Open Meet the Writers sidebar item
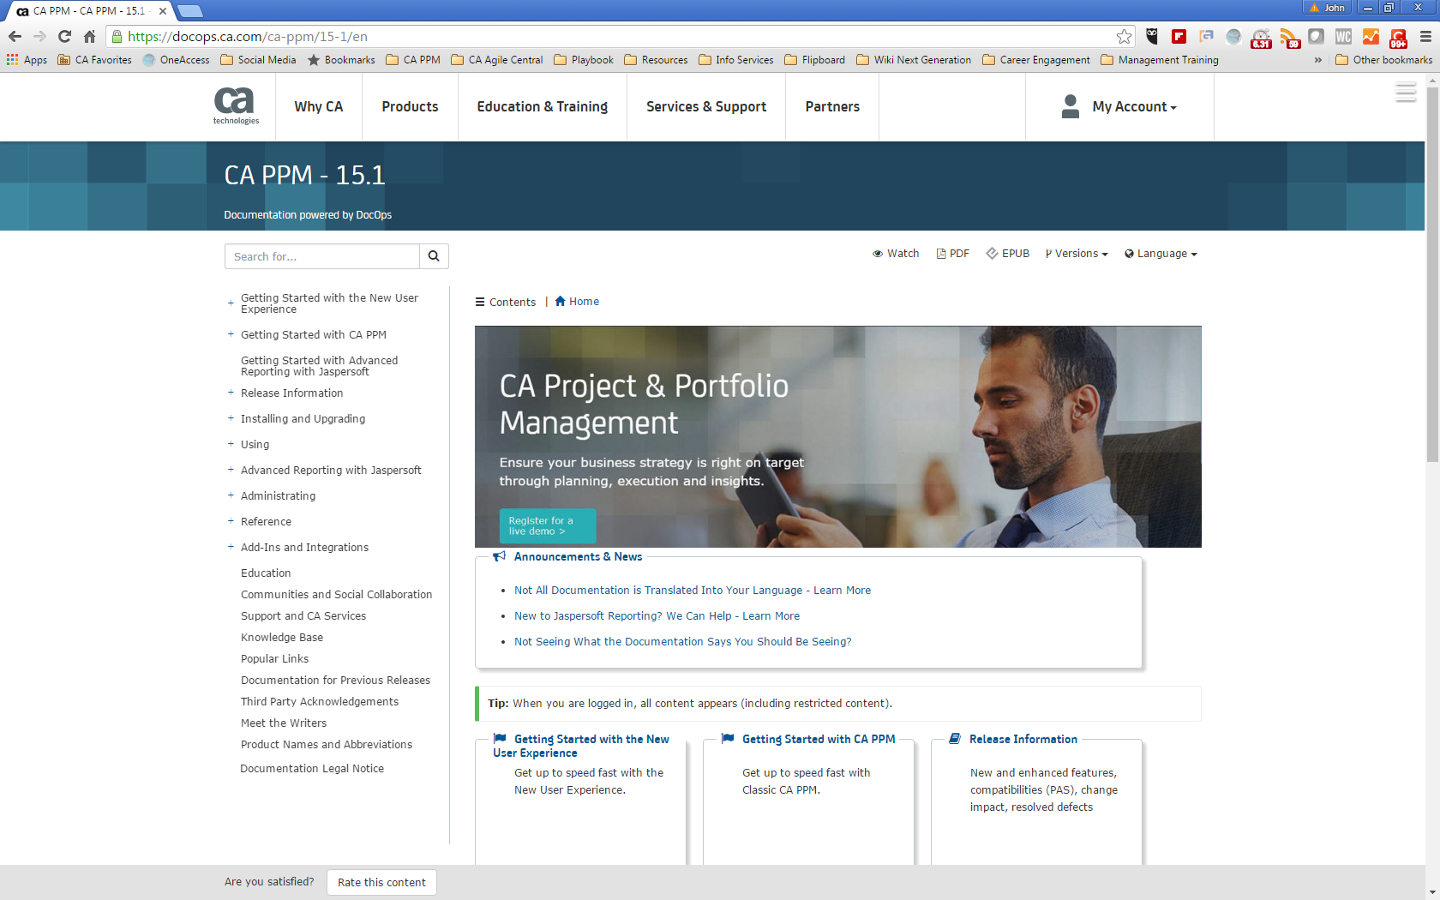1440x900 pixels. pyautogui.click(x=284, y=723)
